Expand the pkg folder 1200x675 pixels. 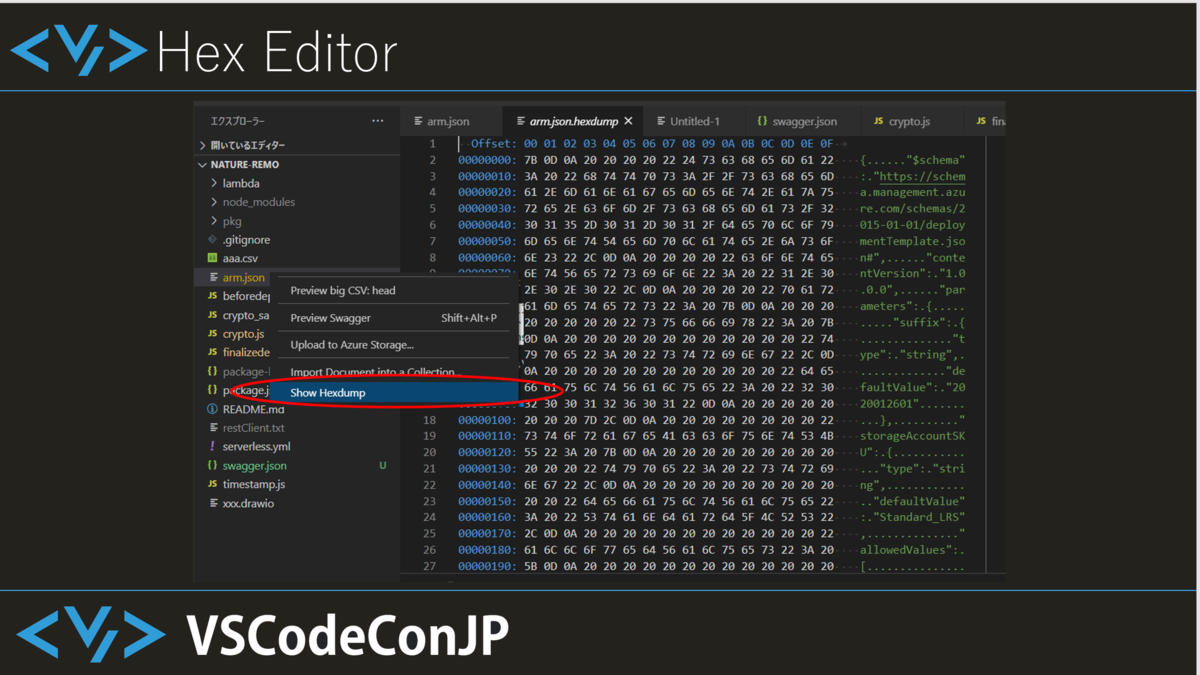[214, 221]
